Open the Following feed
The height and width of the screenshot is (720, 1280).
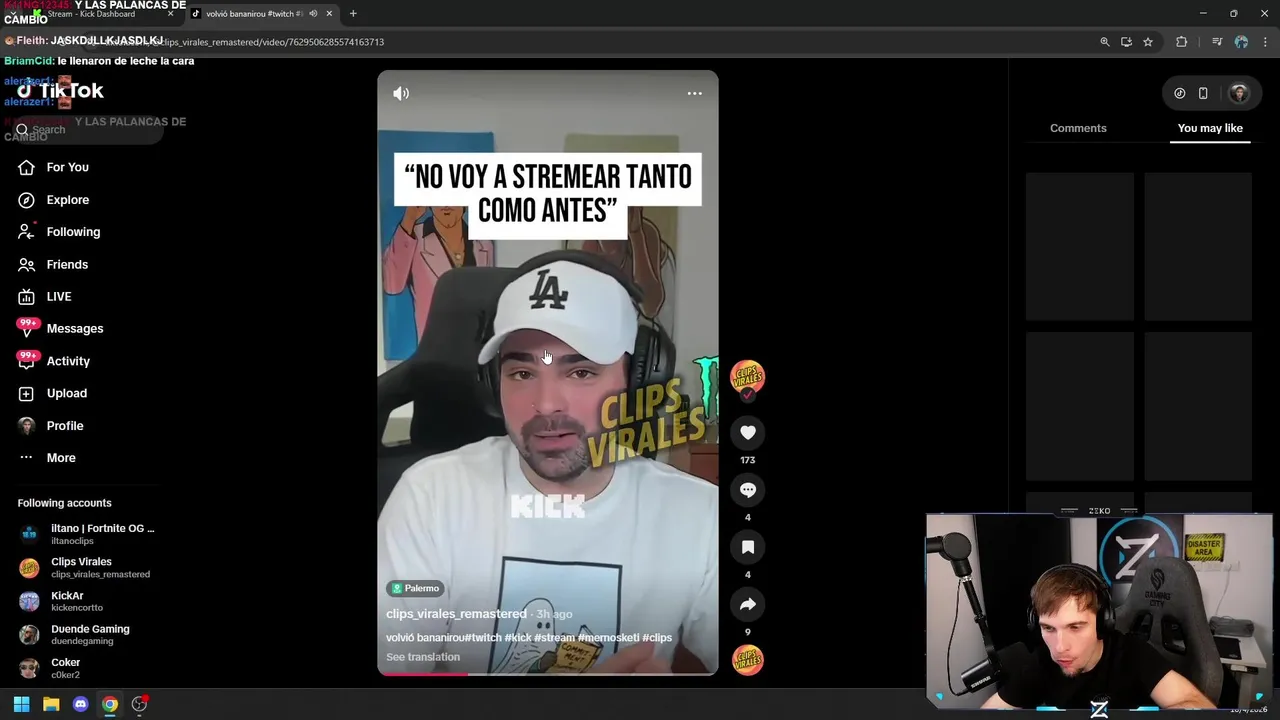[73, 232]
